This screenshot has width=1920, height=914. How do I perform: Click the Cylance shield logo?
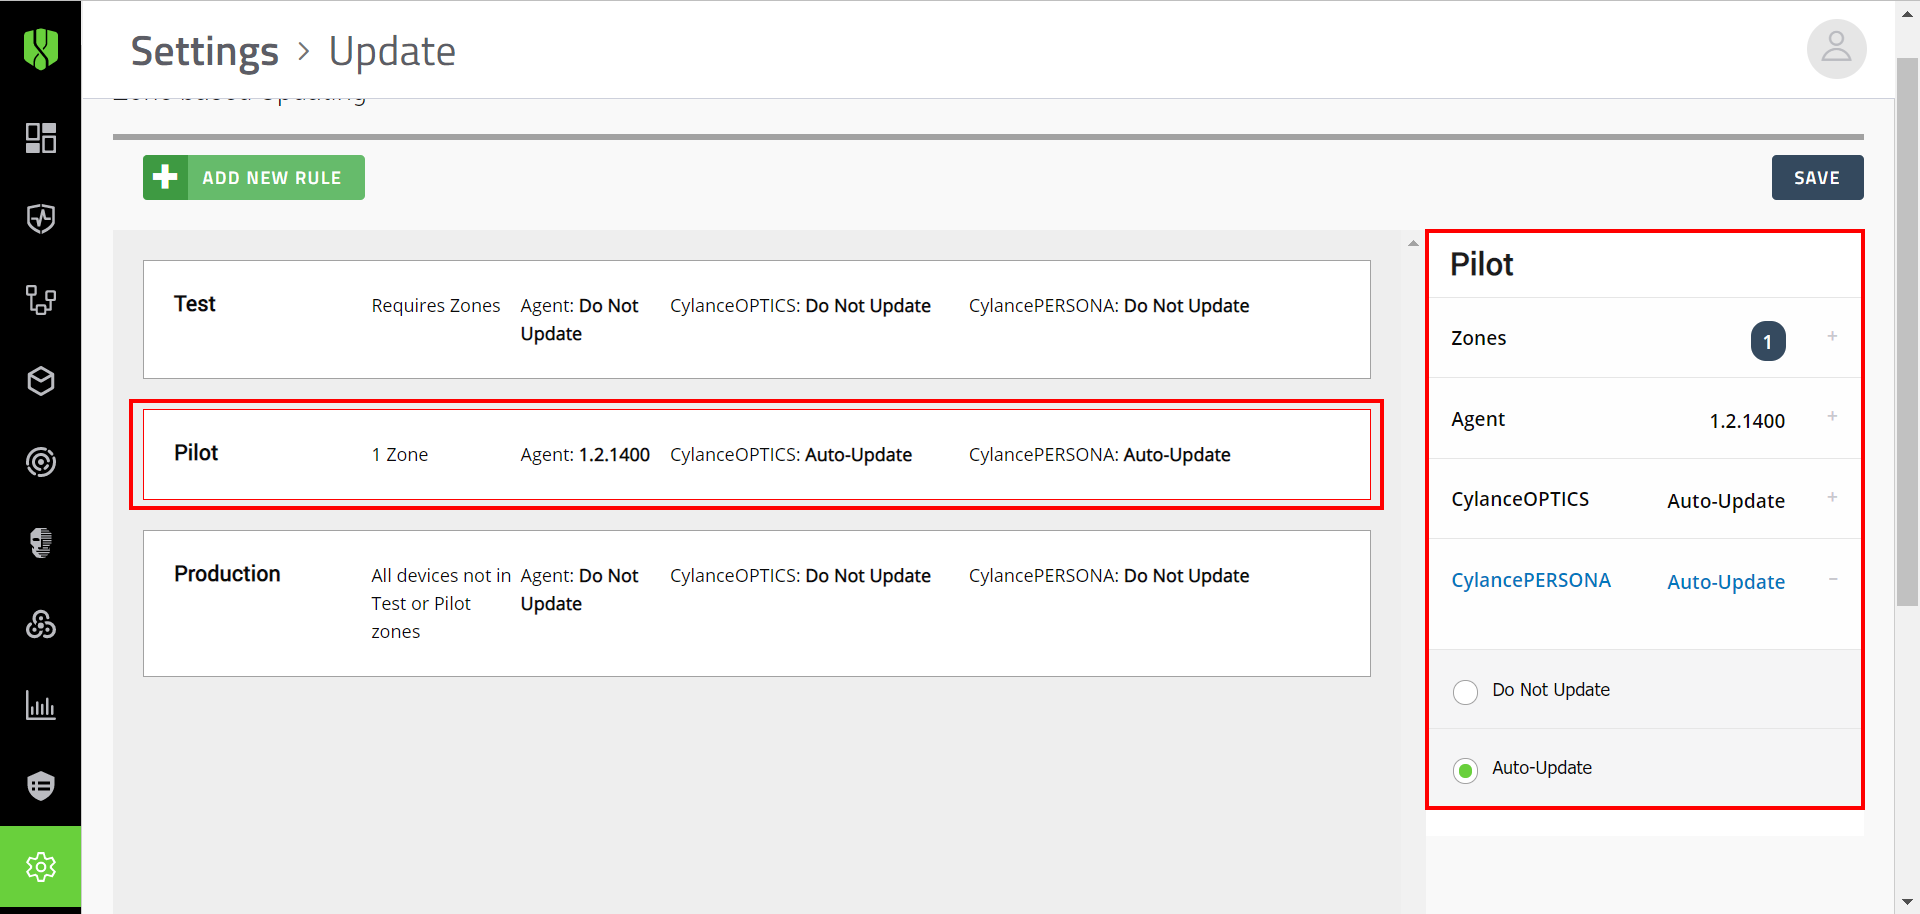41,48
